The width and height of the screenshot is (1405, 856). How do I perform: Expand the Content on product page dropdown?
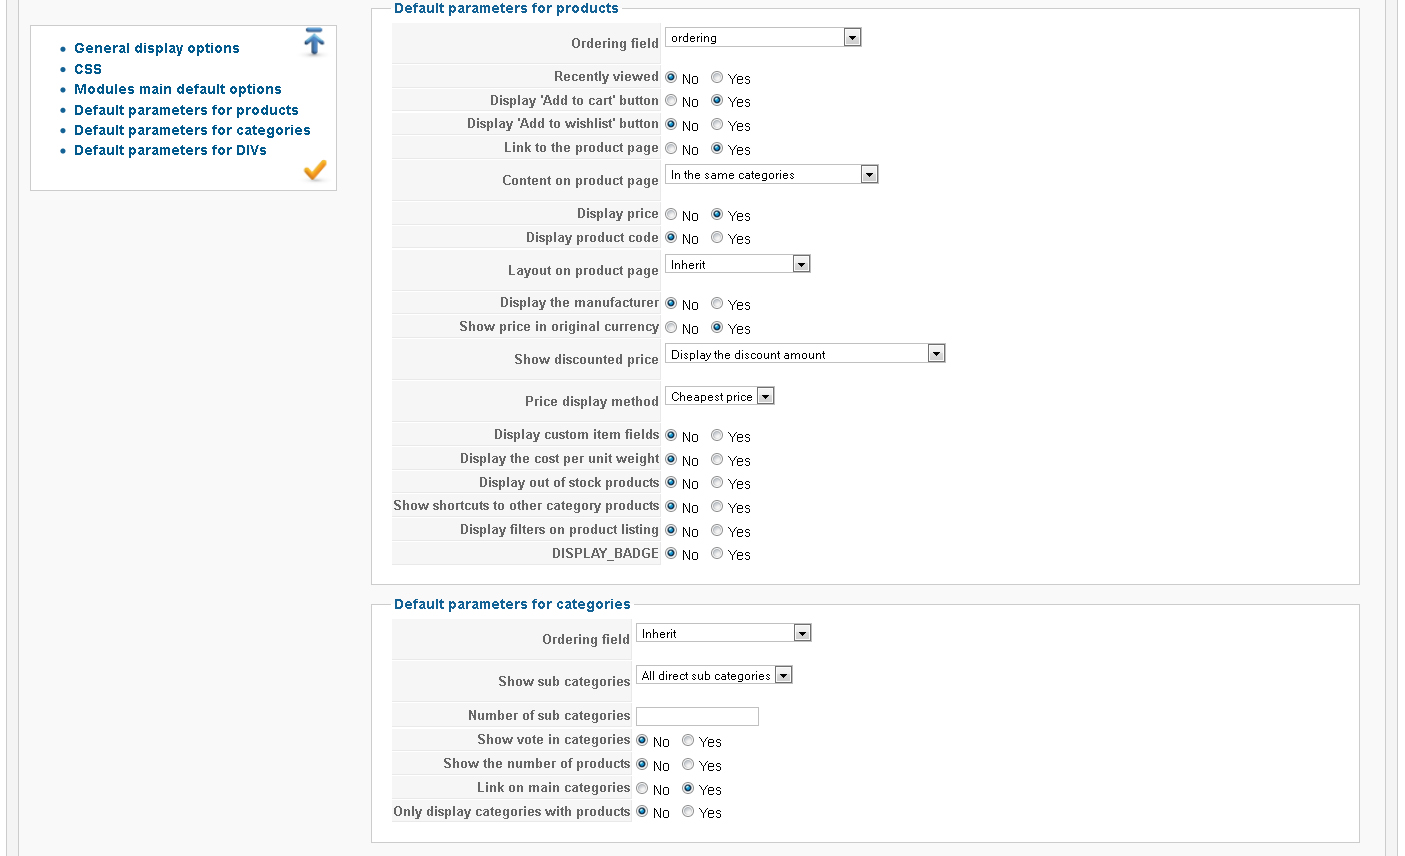771,175
